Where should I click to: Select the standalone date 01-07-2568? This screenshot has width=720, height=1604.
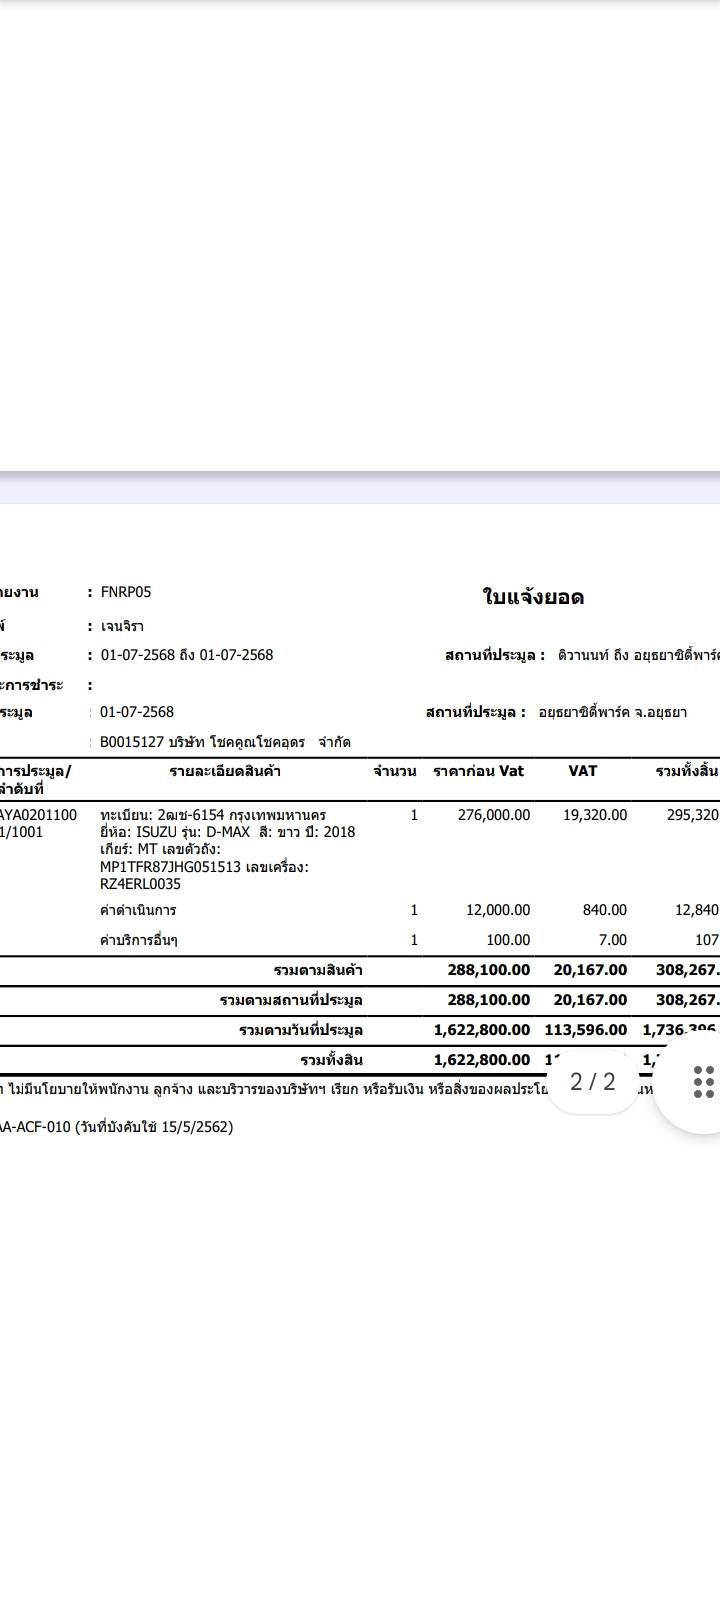click(x=137, y=712)
